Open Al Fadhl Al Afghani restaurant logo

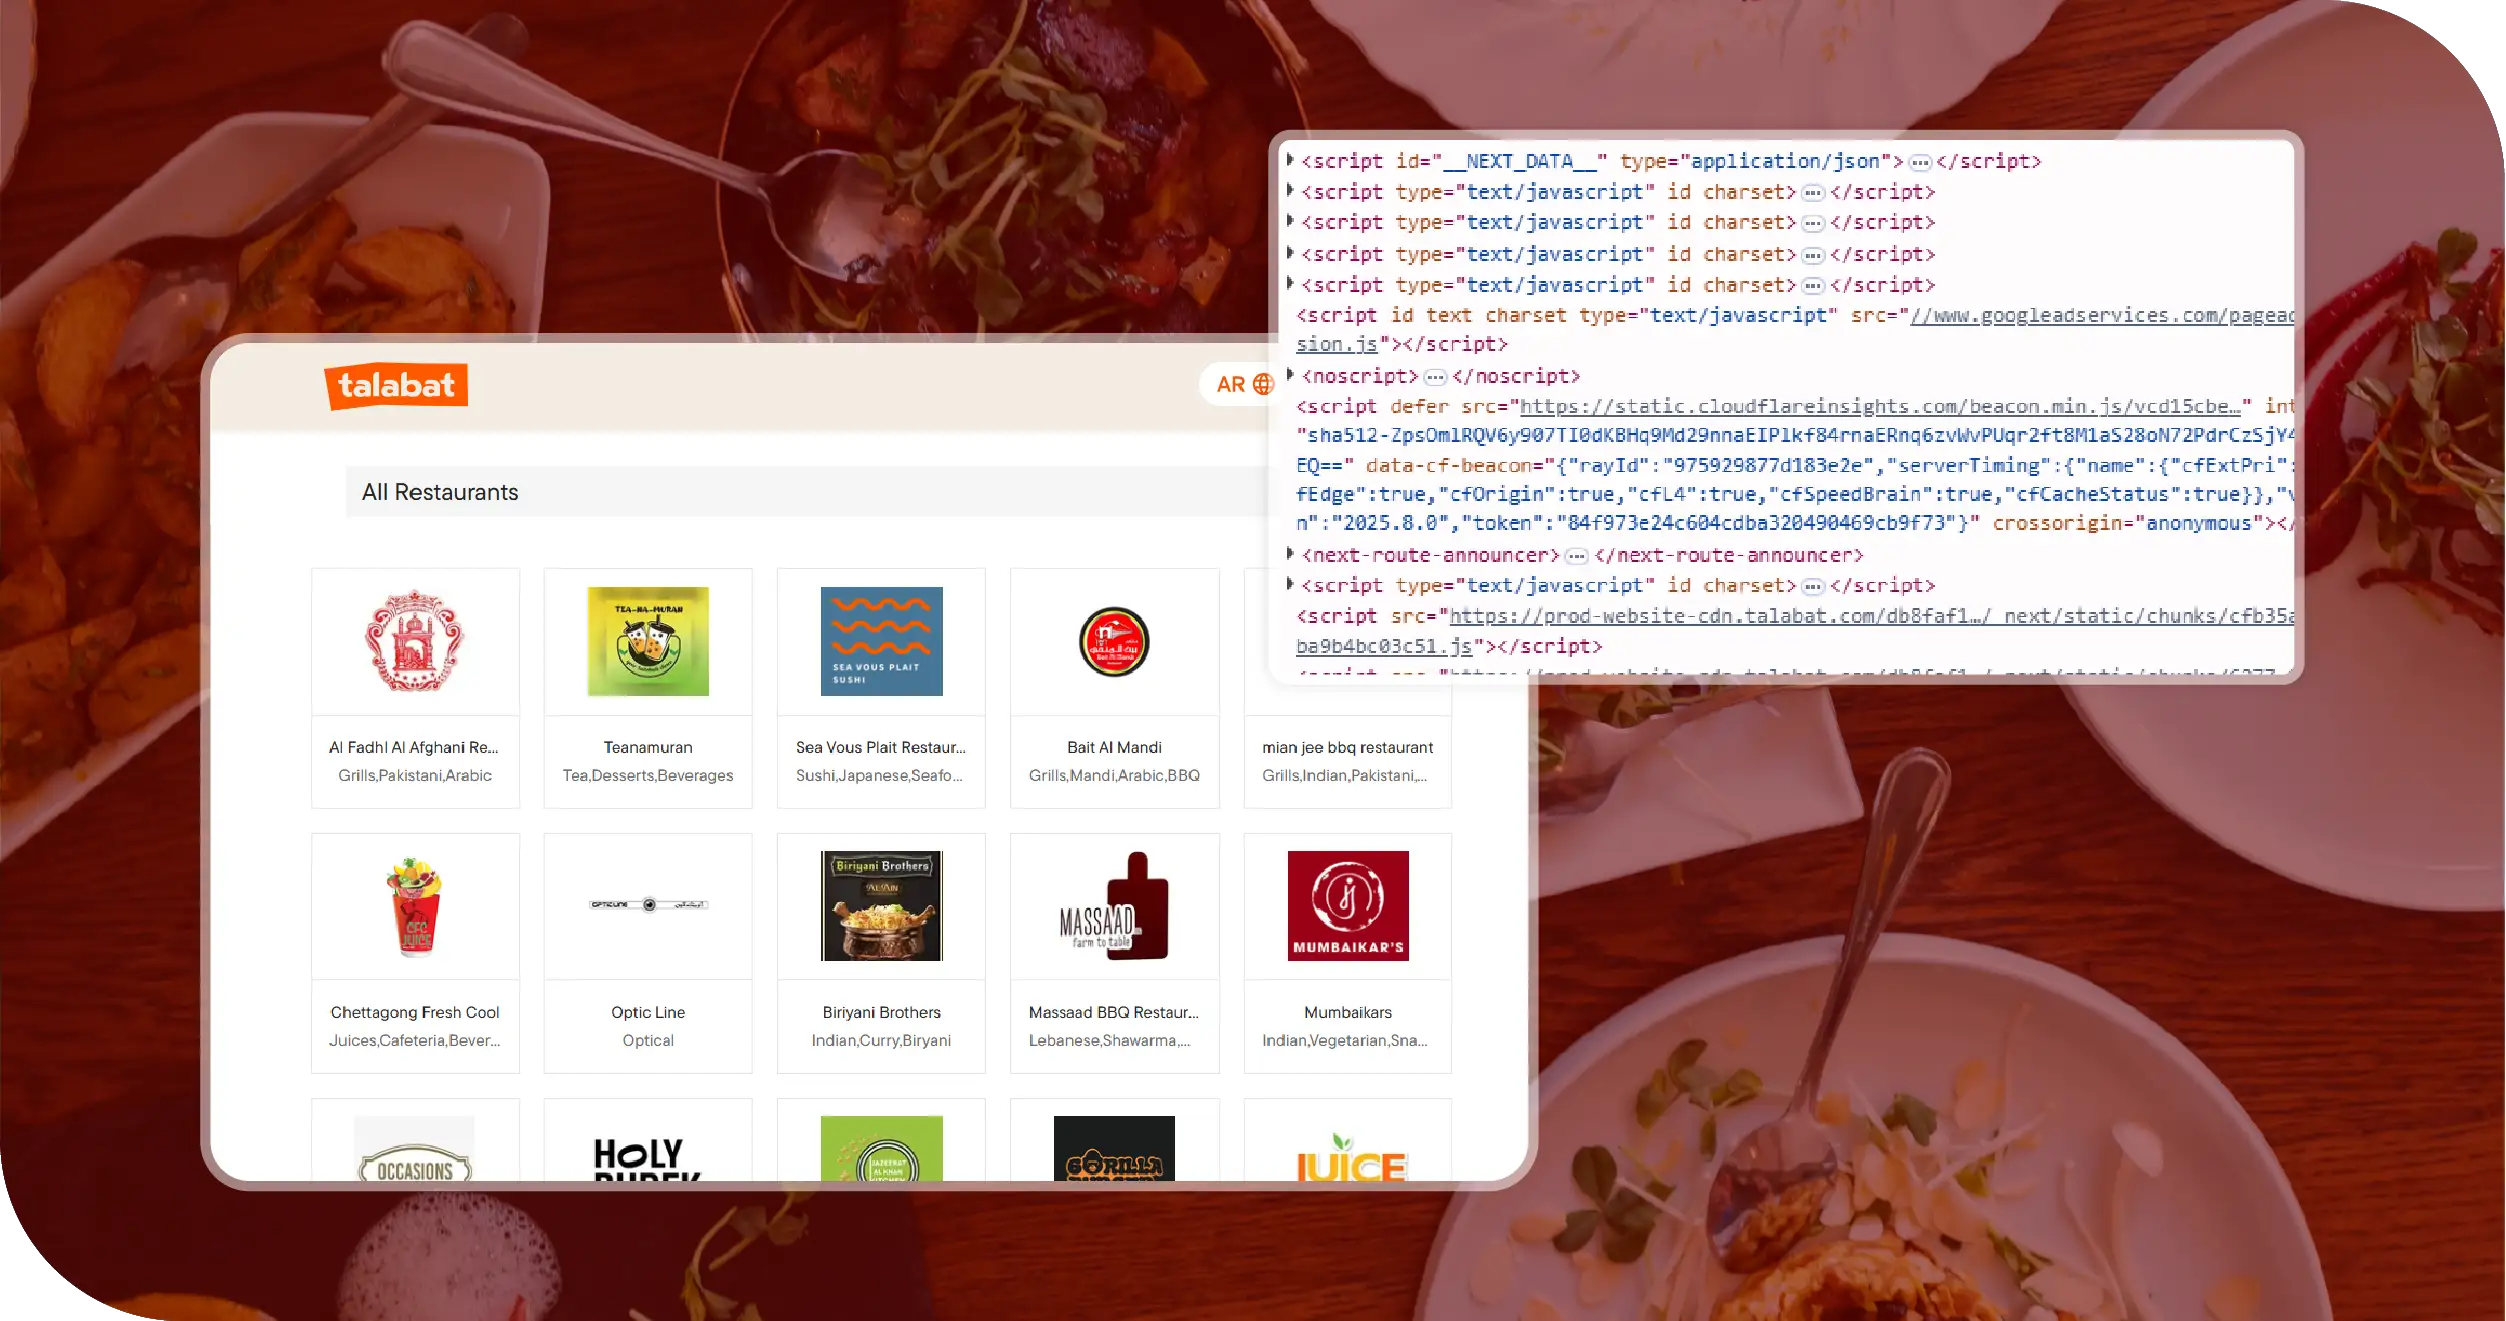click(414, 641)
